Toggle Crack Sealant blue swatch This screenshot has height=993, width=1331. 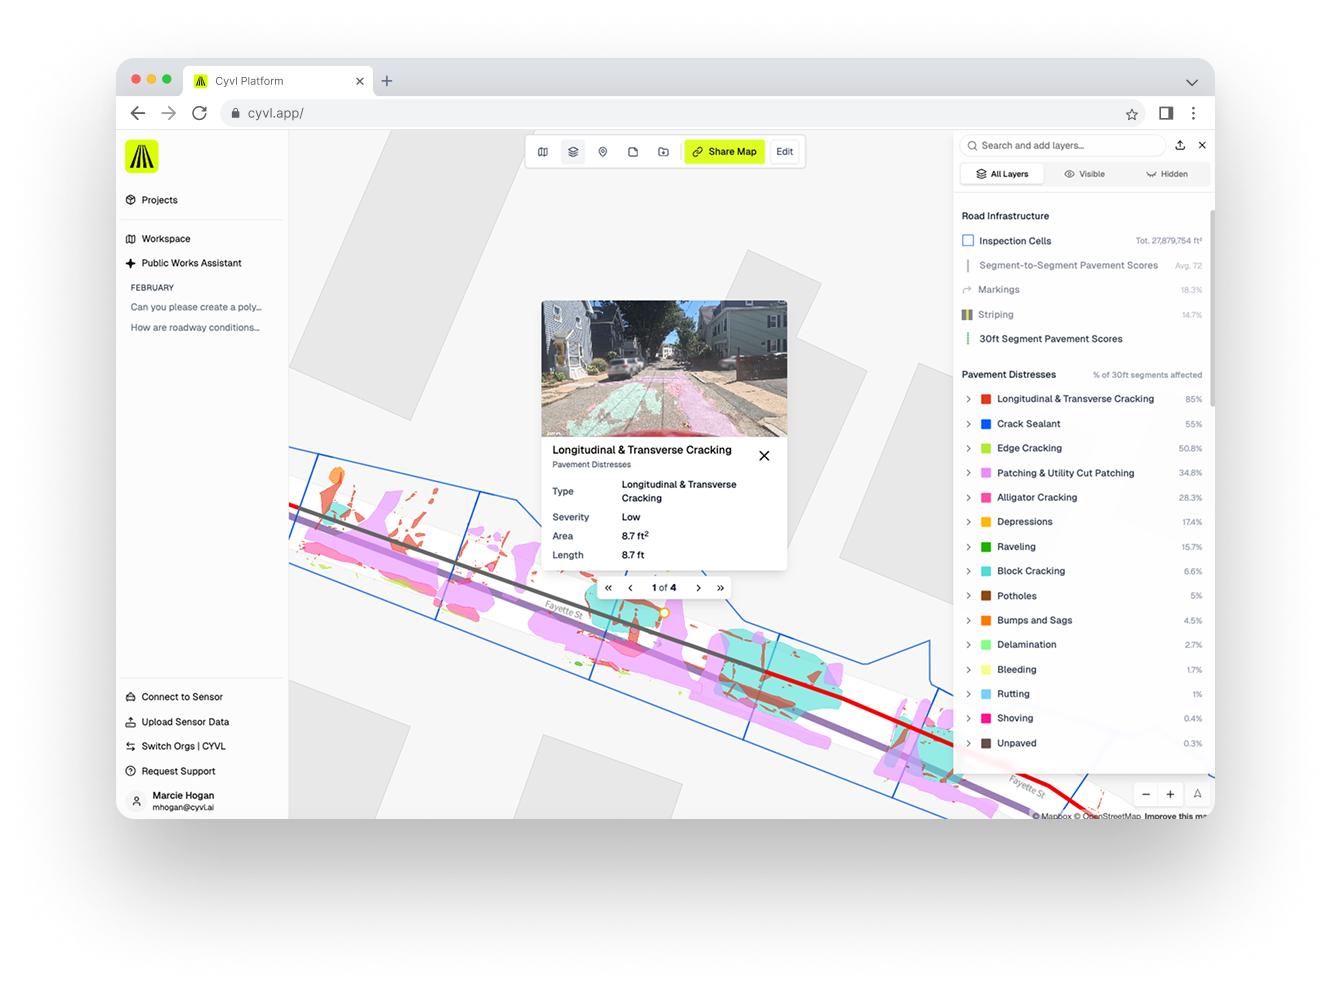986,424
